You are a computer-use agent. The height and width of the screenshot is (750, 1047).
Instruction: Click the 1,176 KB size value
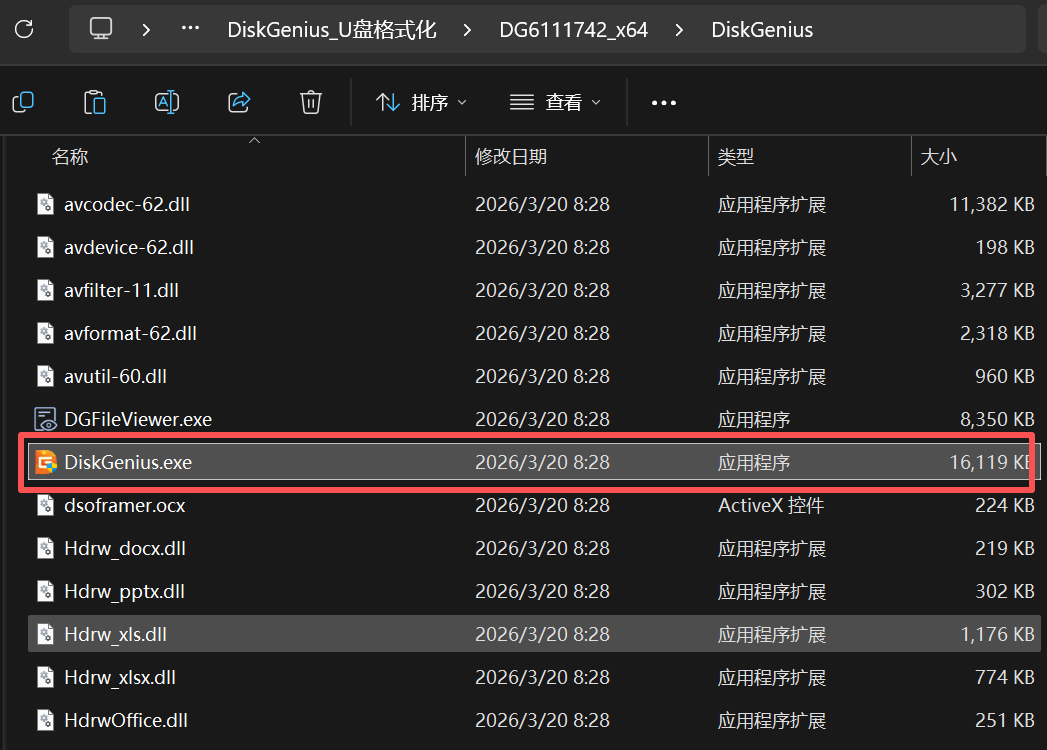pyautogui.click(x=997, y=634)
